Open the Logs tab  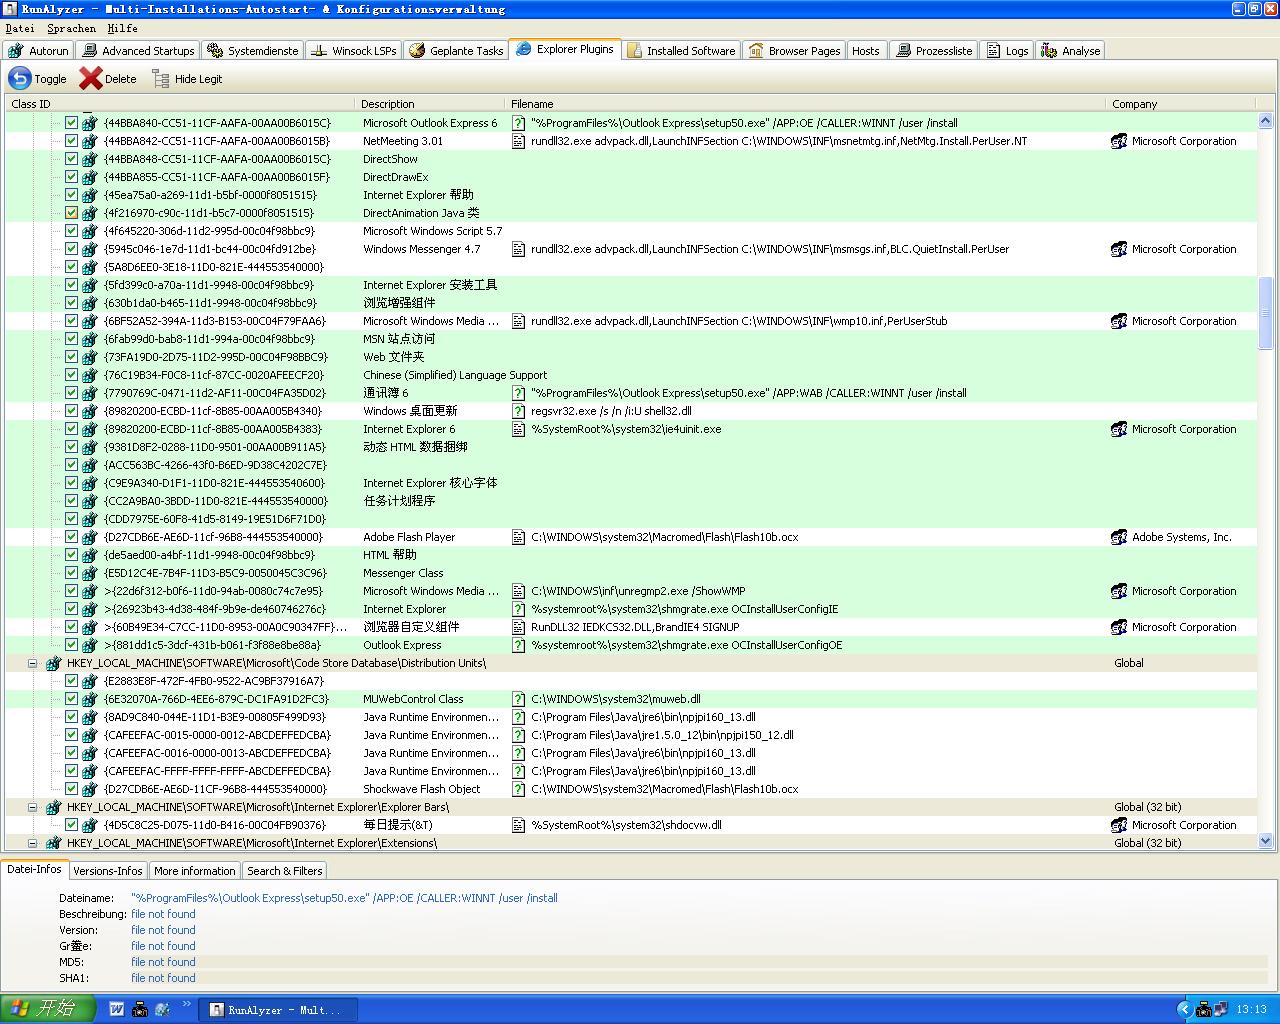pos(1007,50)
